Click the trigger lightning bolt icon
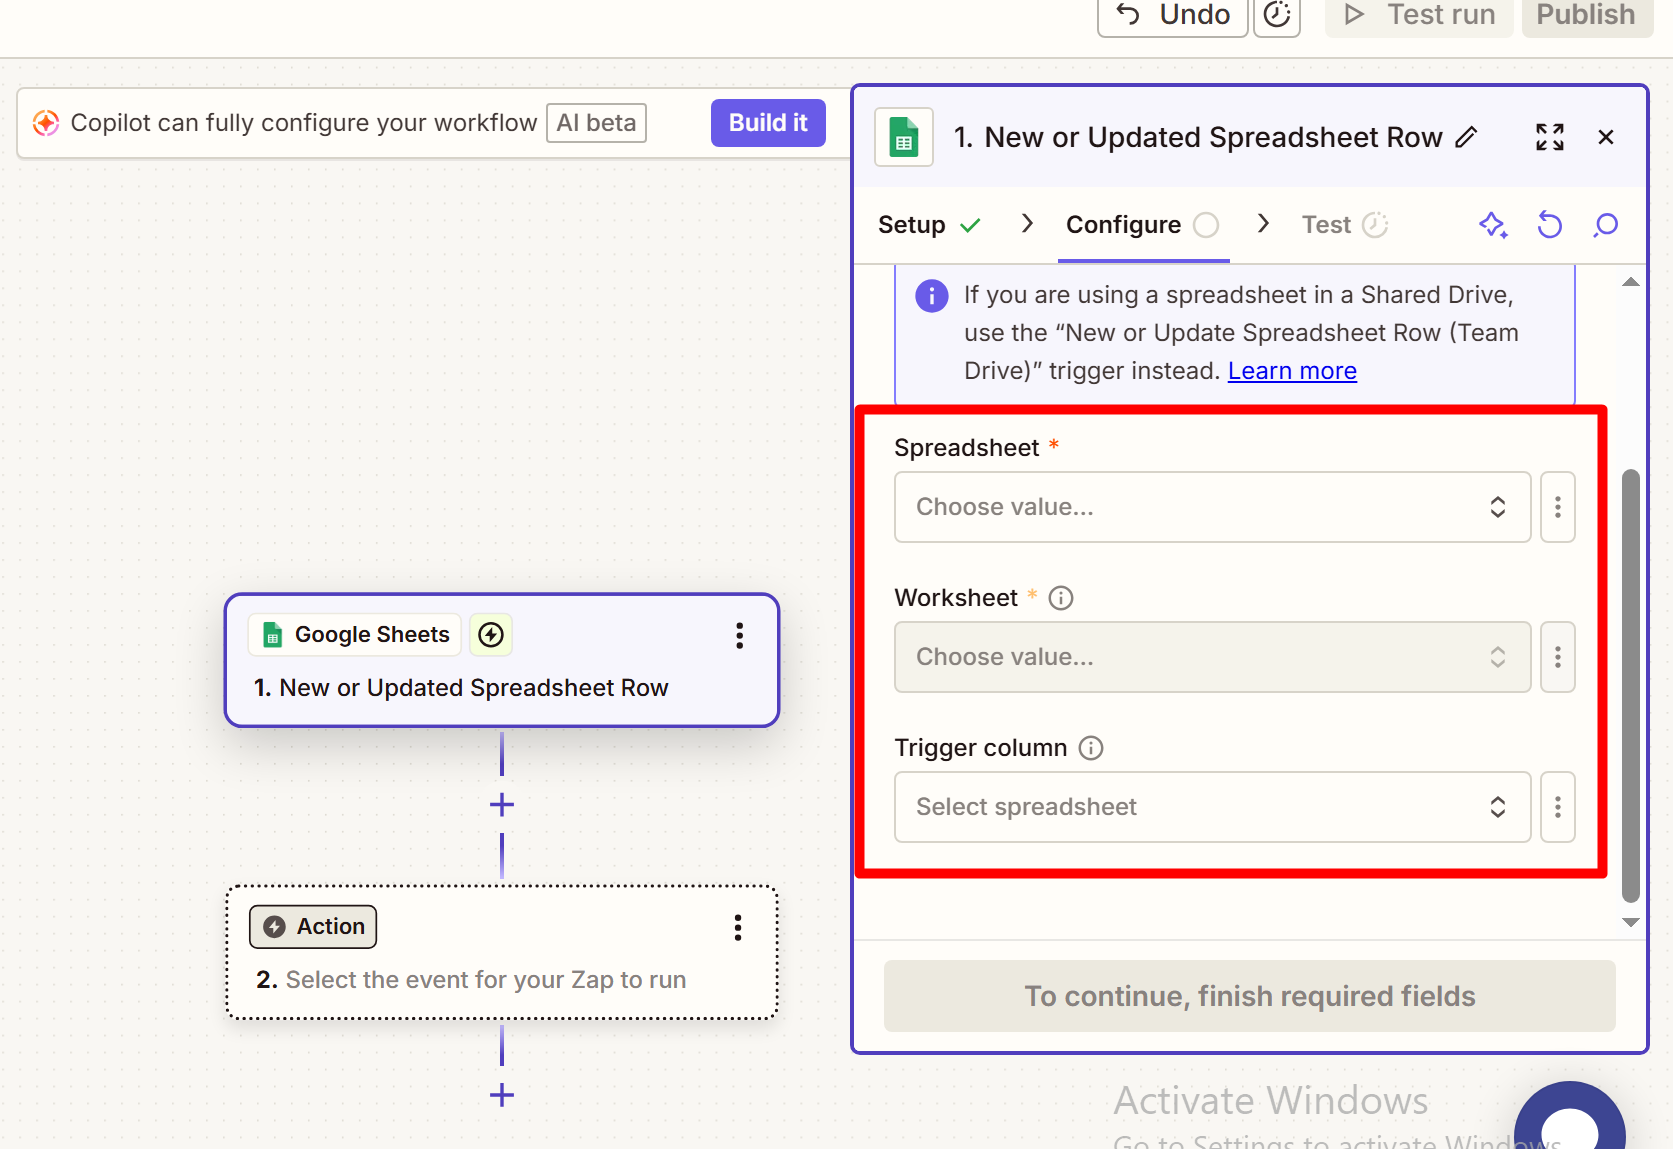The image size is (1673, 1149). [x=491, y=635]
